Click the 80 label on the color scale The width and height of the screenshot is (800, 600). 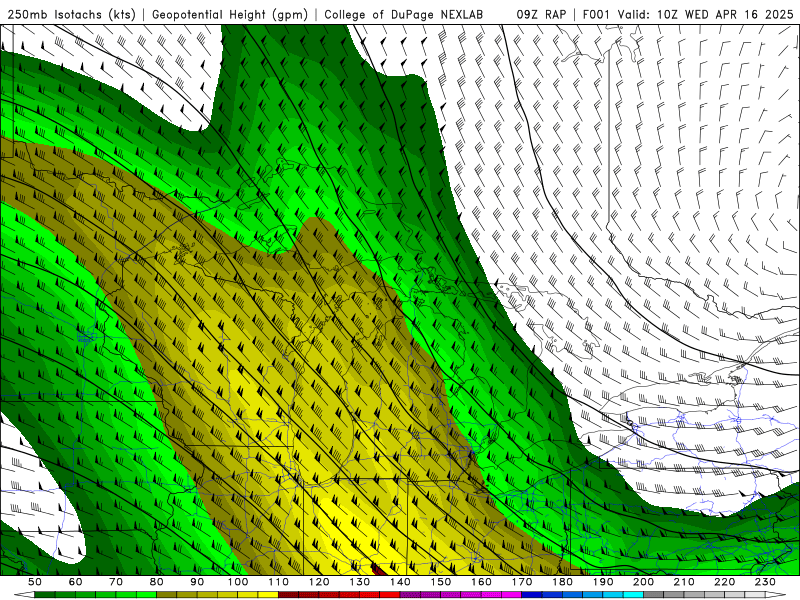point(157,582)
